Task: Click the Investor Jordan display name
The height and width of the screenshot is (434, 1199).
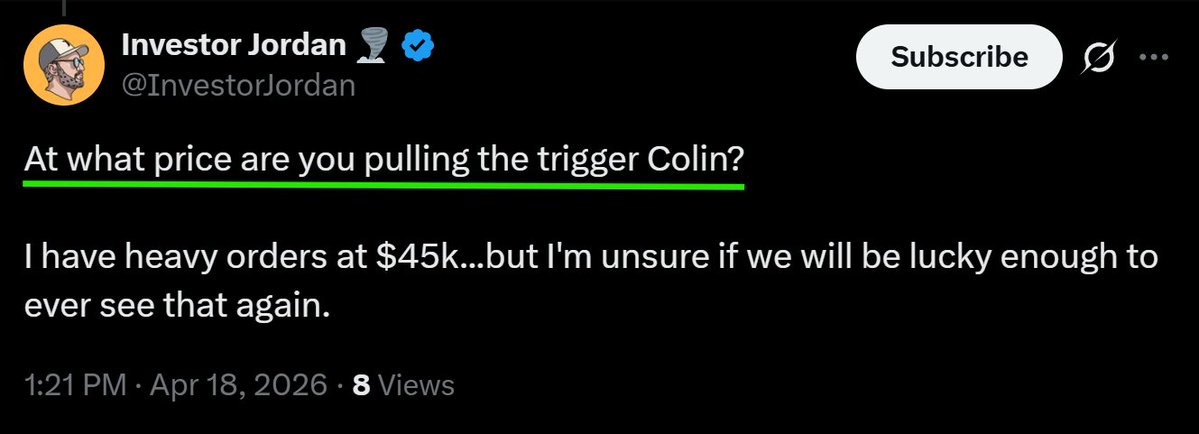Action: 232,46
